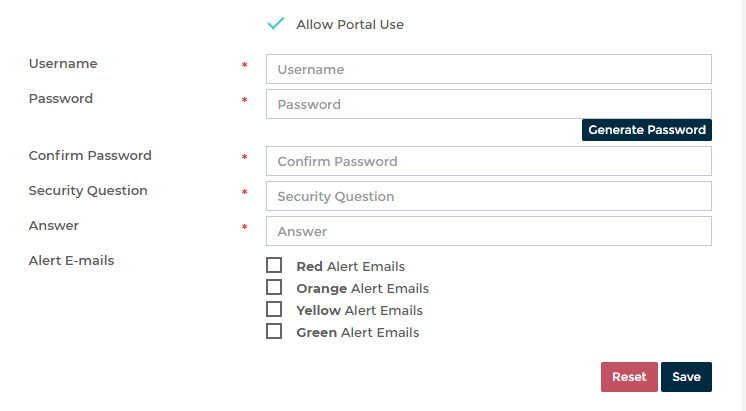This screenshot has height=411, width=746.
Task: Click the Allow Portal Use label text
Action: tap(350, 25)
